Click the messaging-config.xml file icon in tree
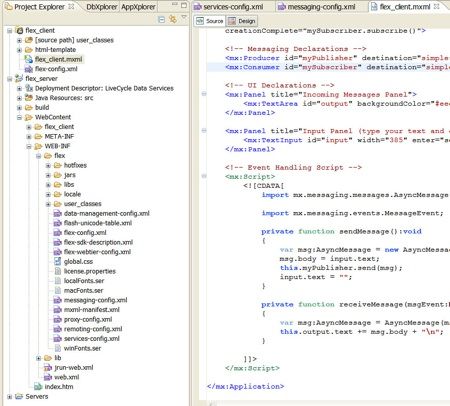Image resolution: width=450 pixels, height=406 pixels. click(x=58, y=300)
